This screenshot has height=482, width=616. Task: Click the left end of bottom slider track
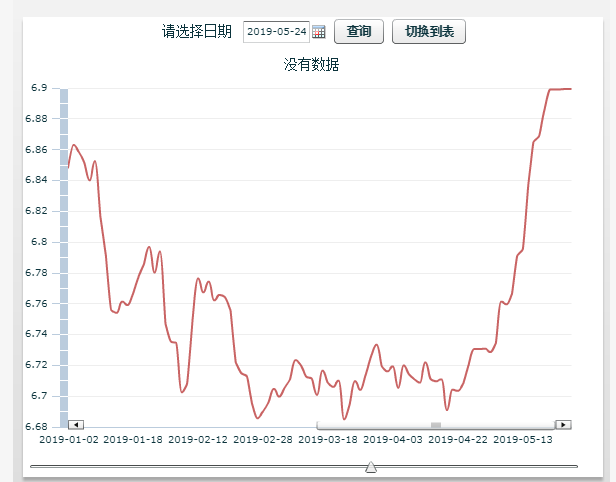(x=34, y=466)
